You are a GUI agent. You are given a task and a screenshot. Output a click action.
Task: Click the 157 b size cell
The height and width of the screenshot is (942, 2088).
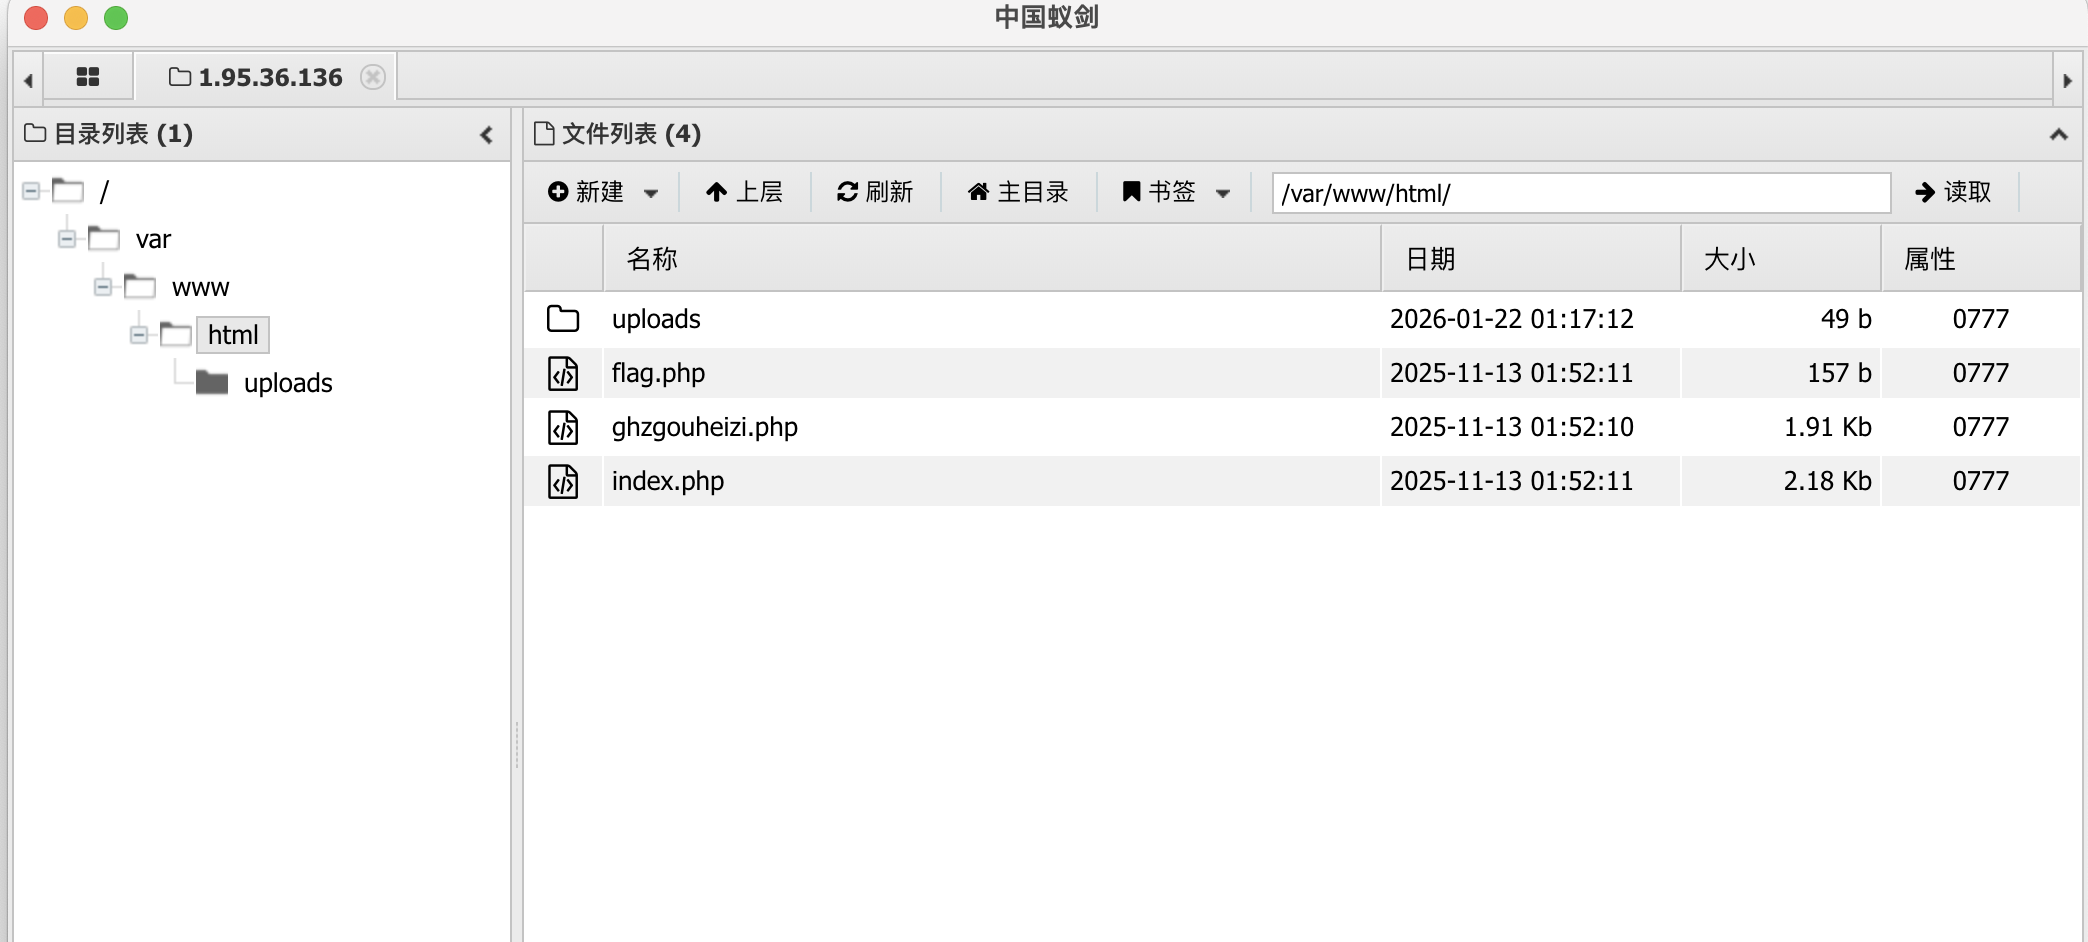1839,373
